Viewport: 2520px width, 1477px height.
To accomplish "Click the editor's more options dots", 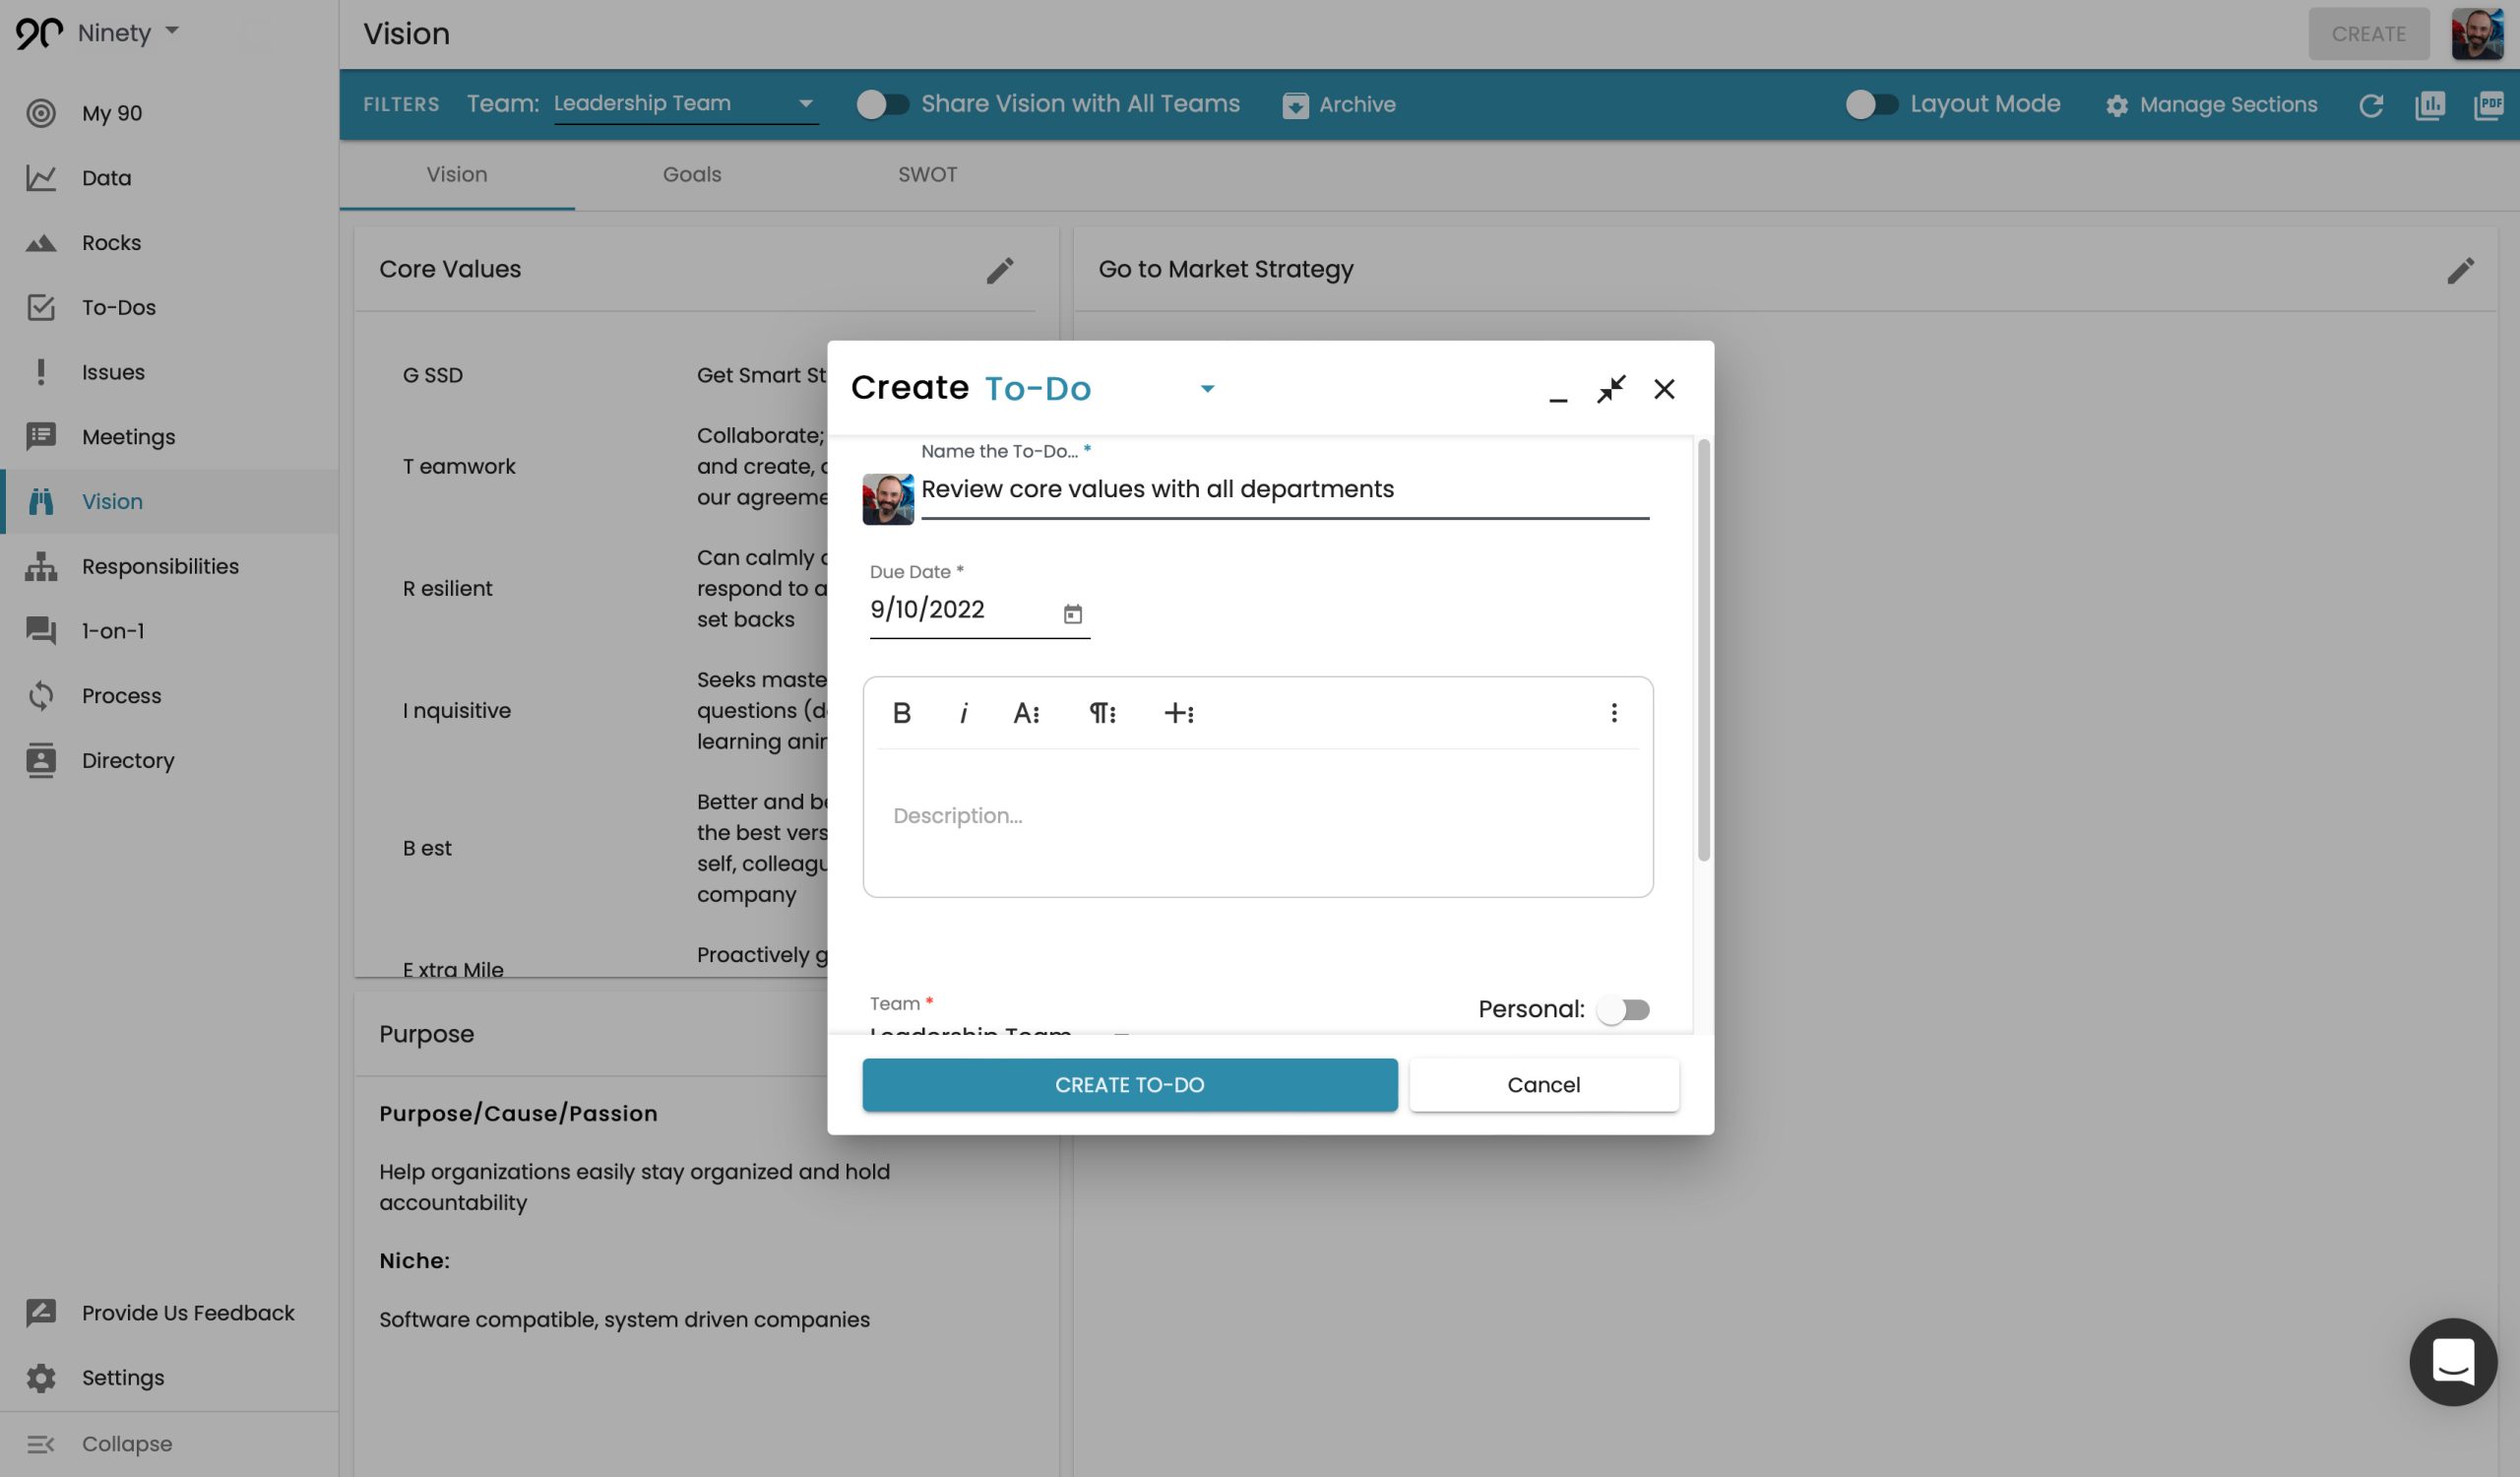I will coord(1613,713).
